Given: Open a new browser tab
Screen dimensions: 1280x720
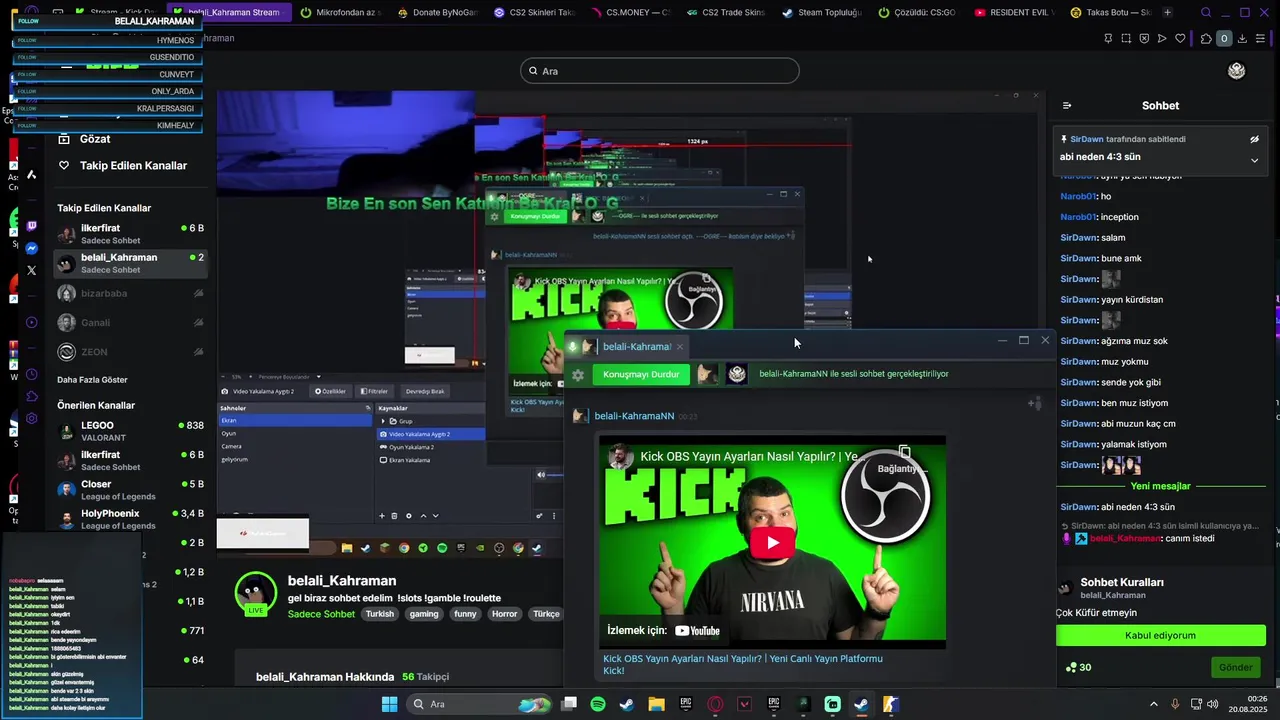Looking at the screenshot, I should tap(1167, 13).
